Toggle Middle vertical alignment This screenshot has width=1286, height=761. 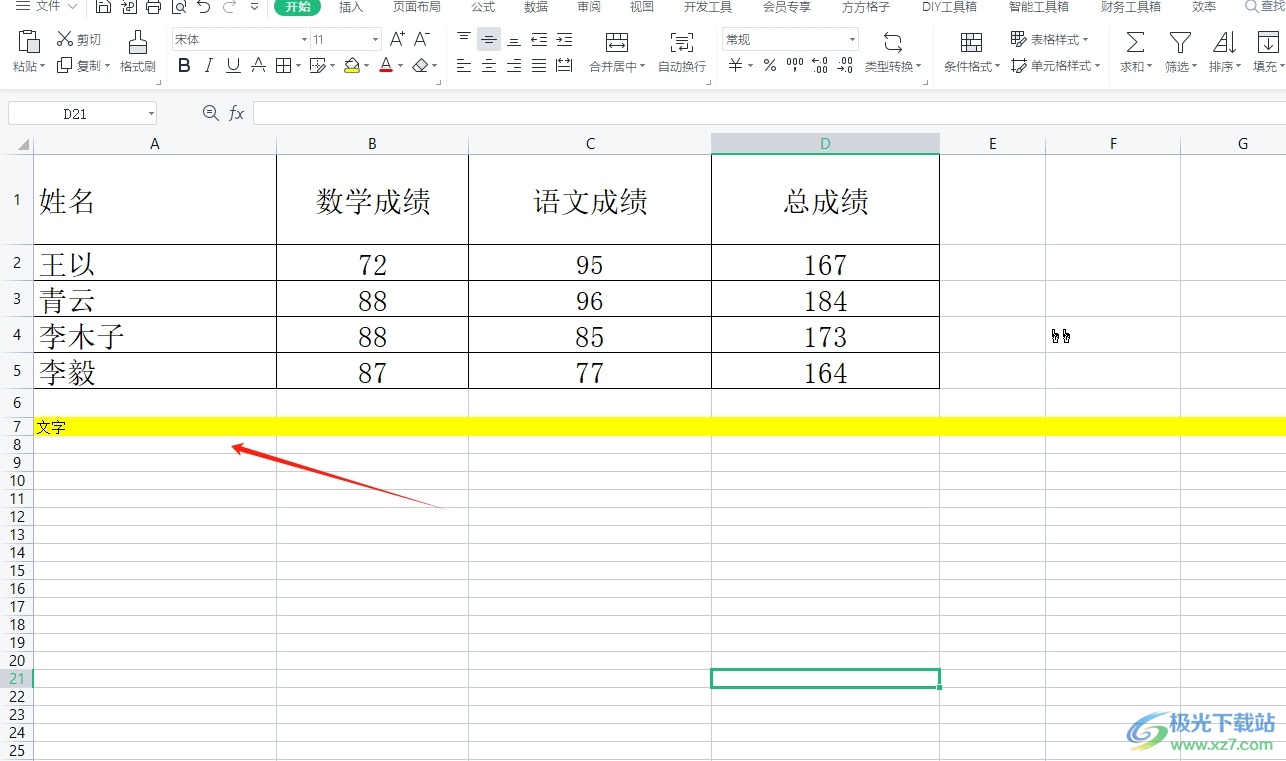pyautogui.click(x=489, y=40)
